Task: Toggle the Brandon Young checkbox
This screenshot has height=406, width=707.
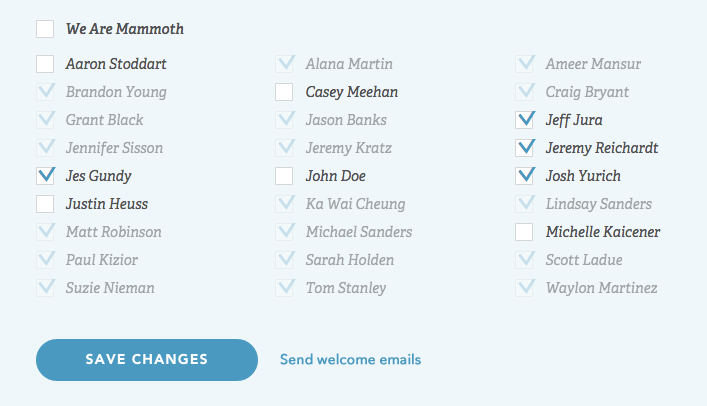Action: point(45,92)
